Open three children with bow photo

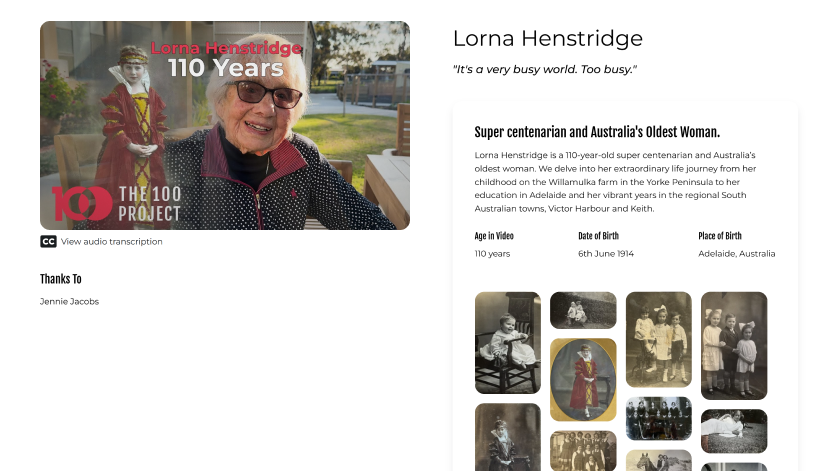pos(658,339)
